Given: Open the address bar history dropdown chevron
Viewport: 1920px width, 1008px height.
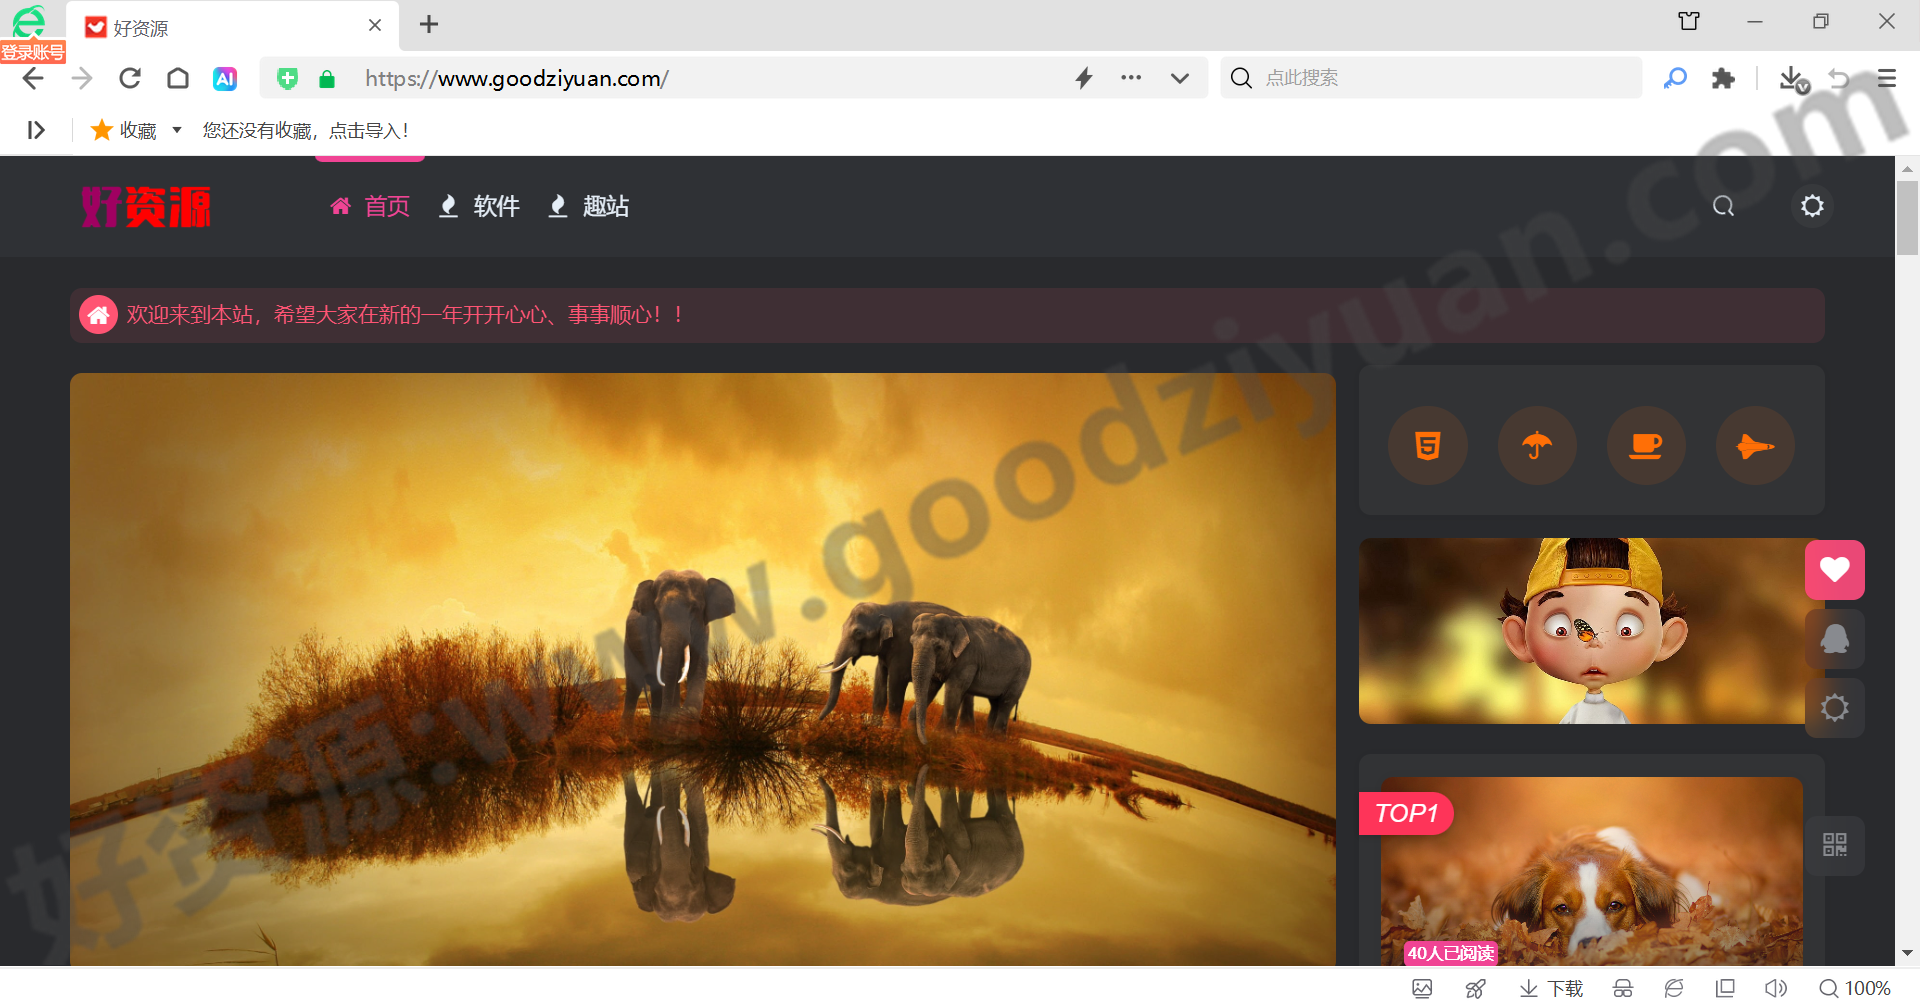Looking at the screenshot, I should pos(1180,78).
